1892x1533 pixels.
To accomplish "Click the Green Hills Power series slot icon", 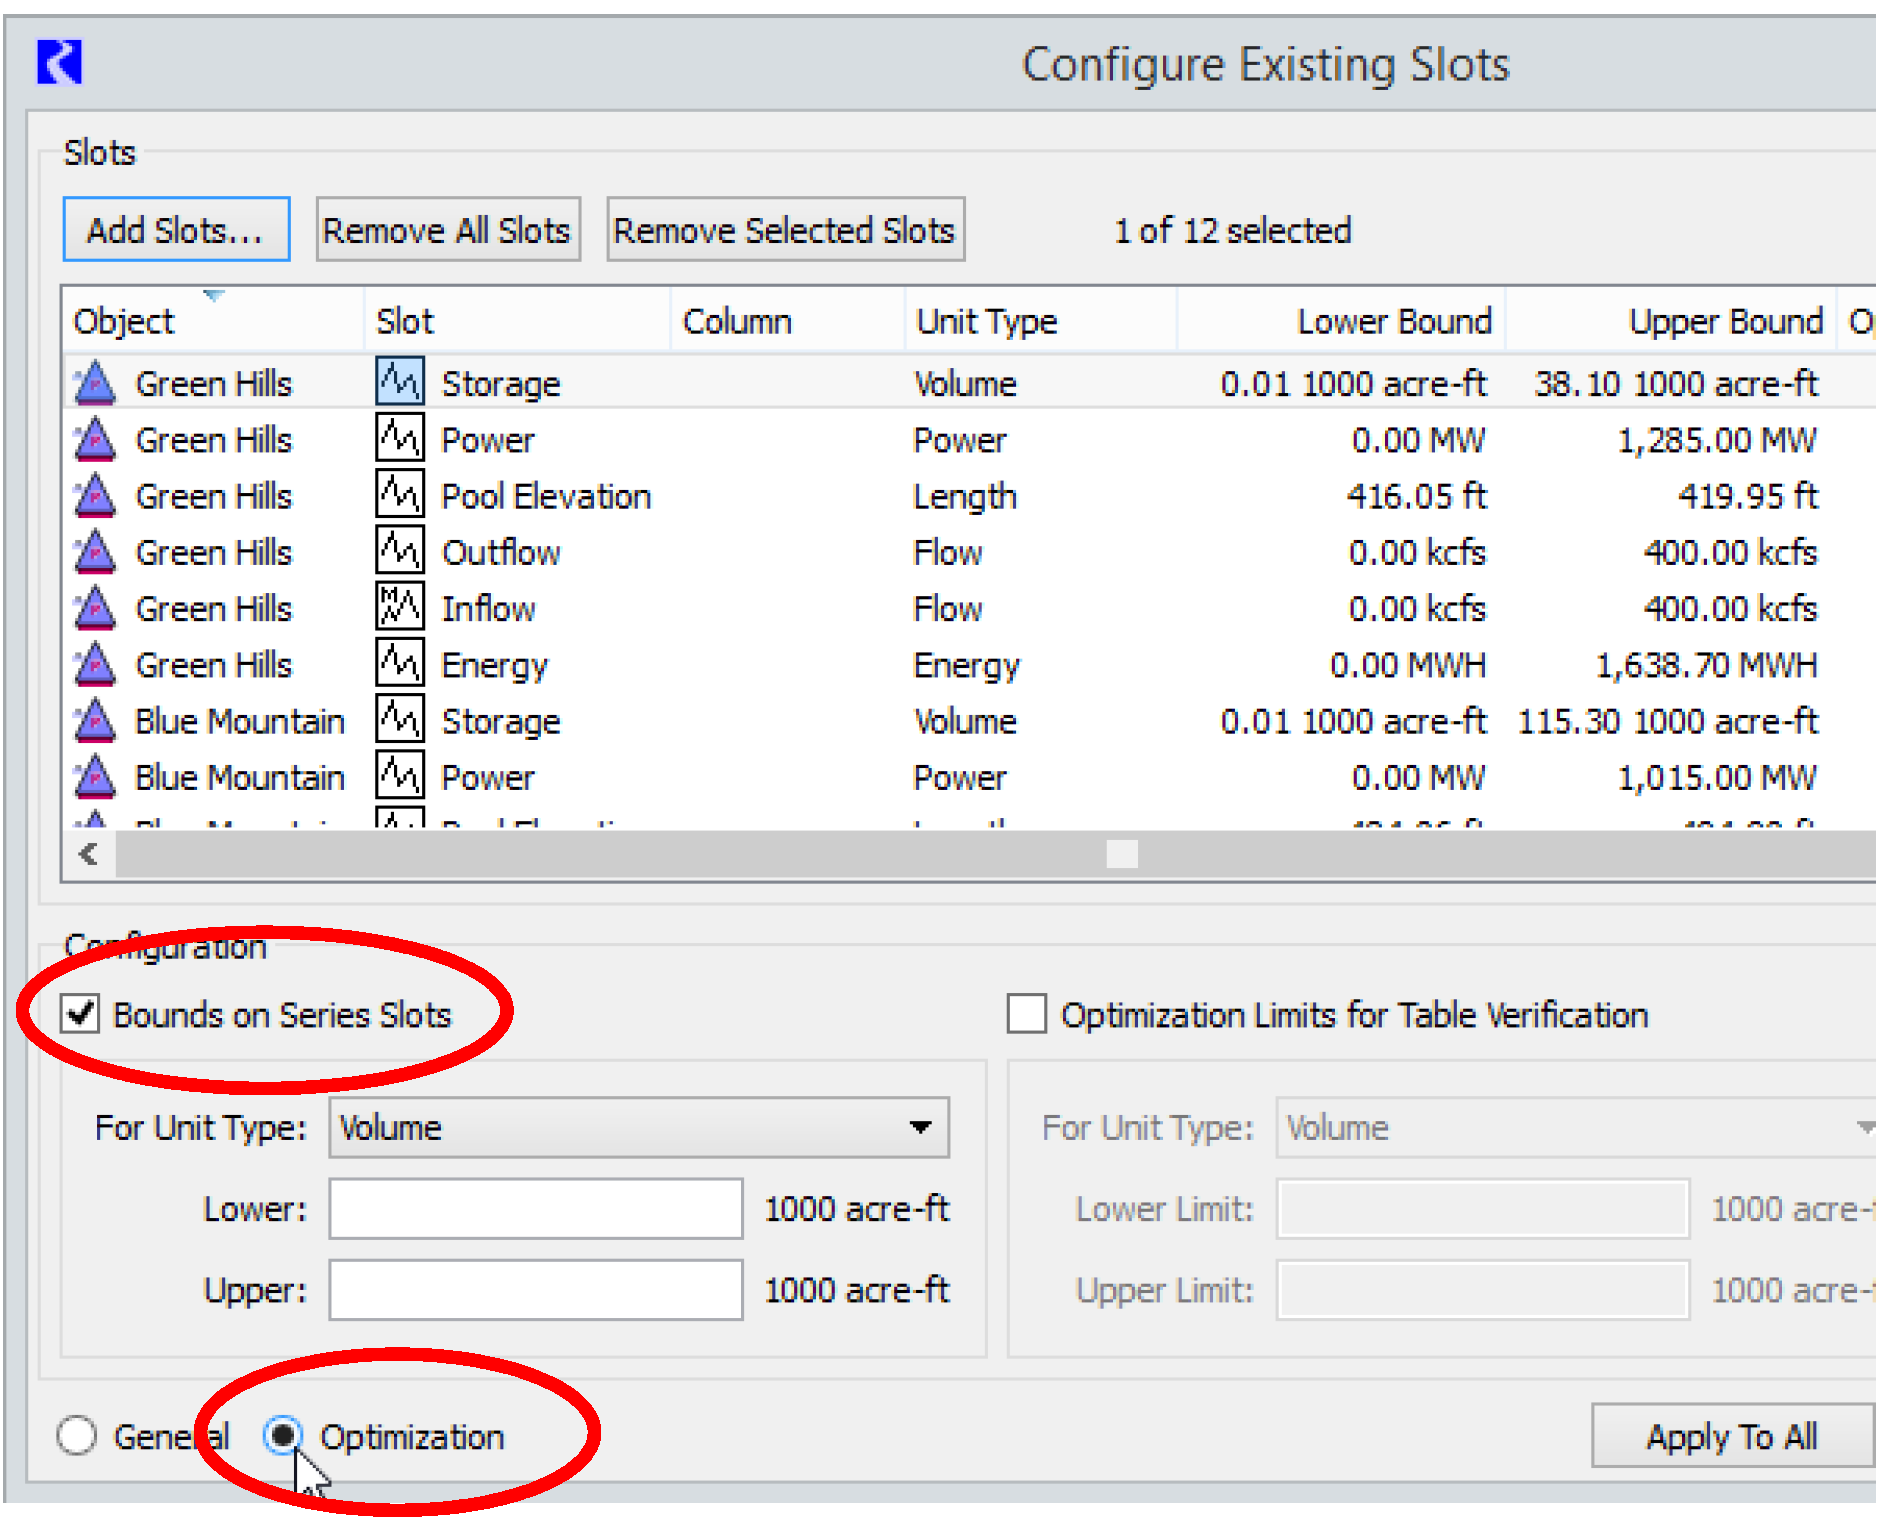I will coord(399,439).
